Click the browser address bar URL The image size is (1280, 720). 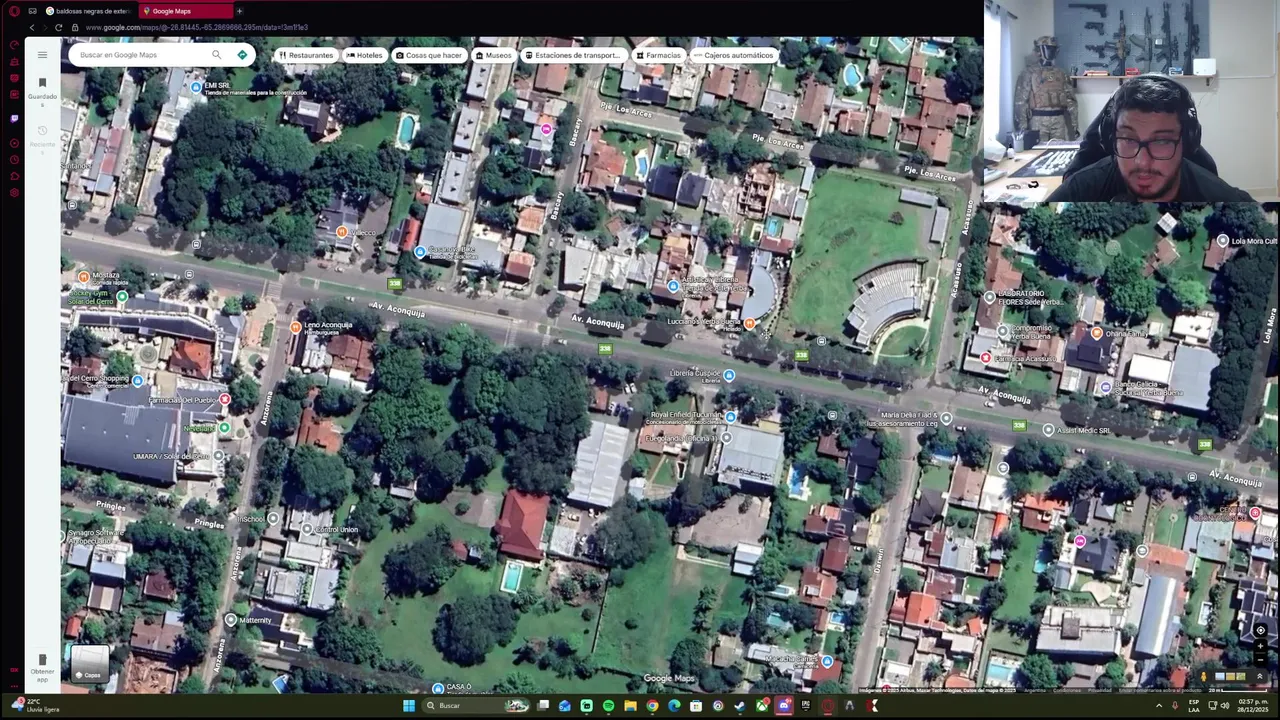tap(196, 27)
